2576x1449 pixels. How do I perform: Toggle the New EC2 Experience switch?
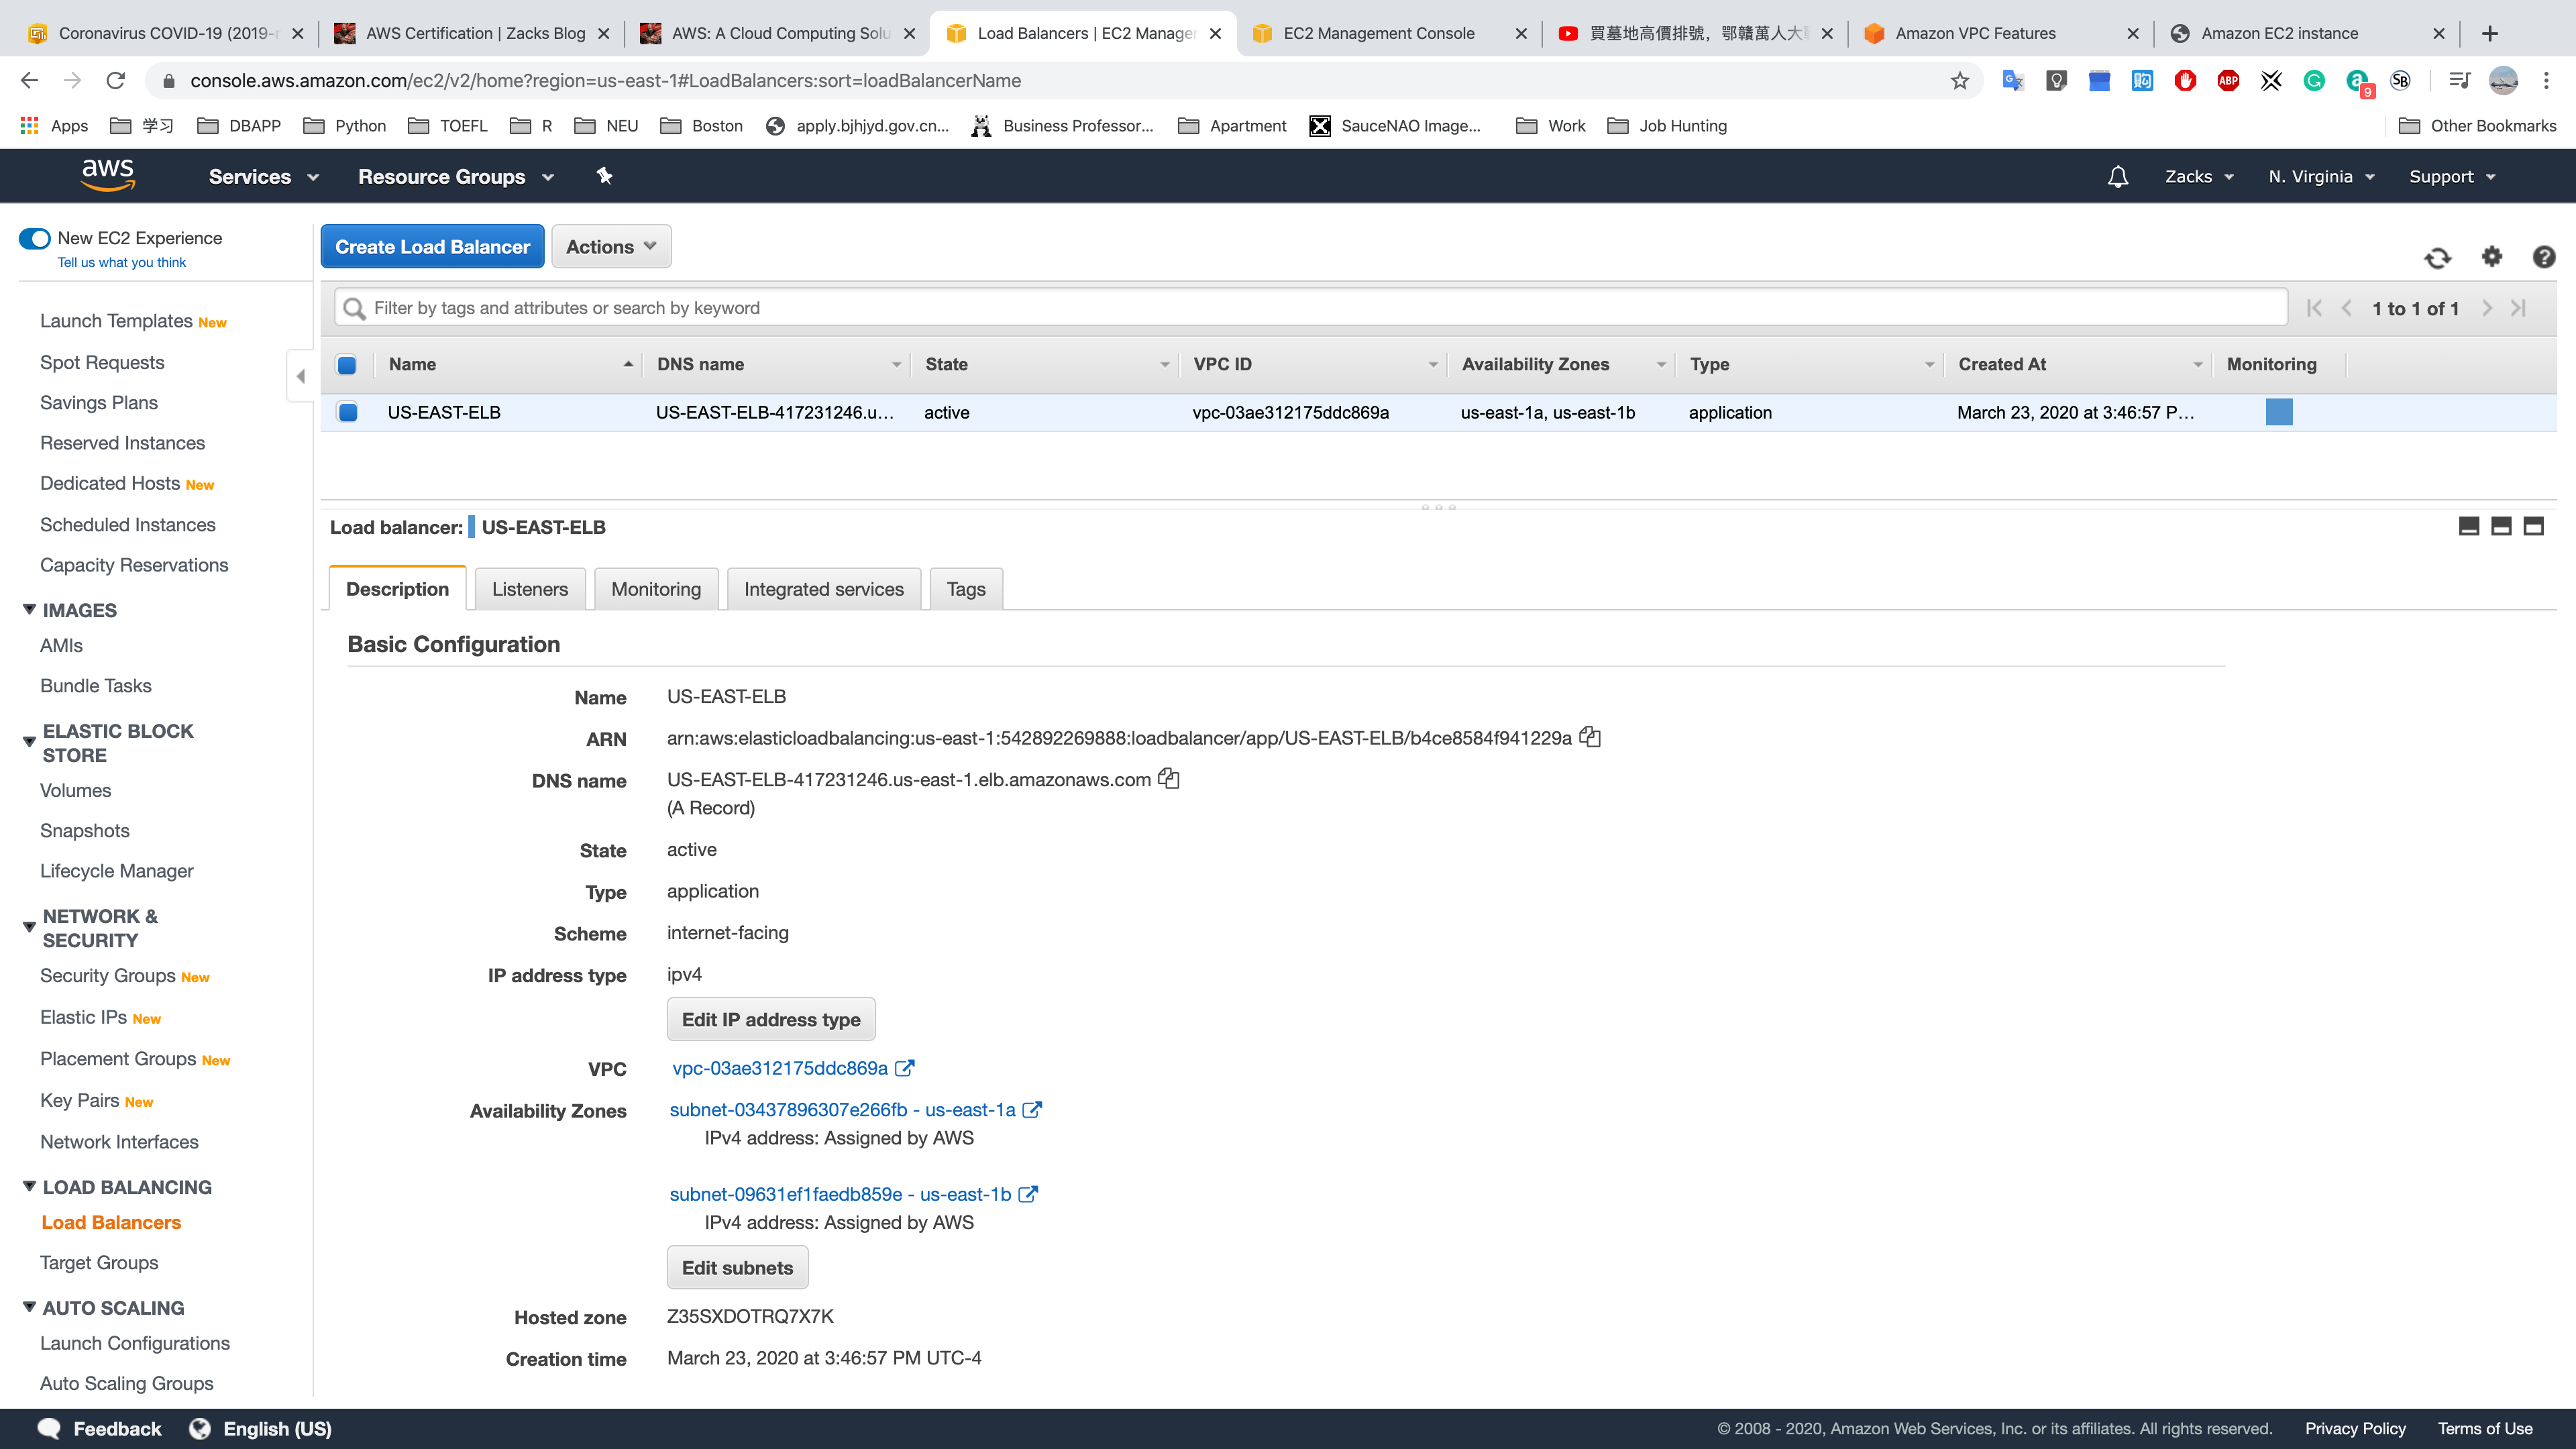point(35,238)
